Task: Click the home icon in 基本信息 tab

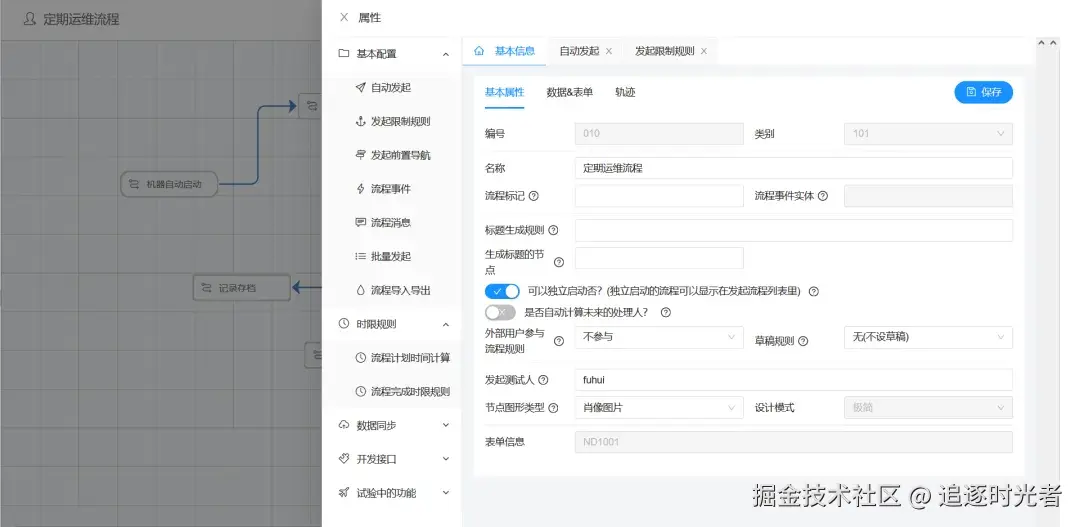Action: pos(479,51)
